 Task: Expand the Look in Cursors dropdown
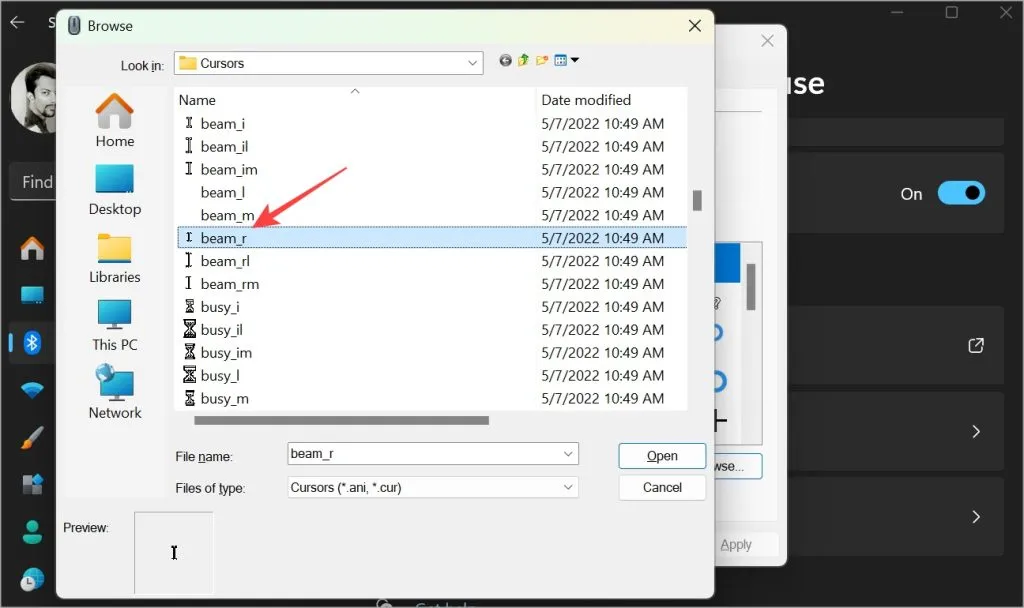pos(472,63)
